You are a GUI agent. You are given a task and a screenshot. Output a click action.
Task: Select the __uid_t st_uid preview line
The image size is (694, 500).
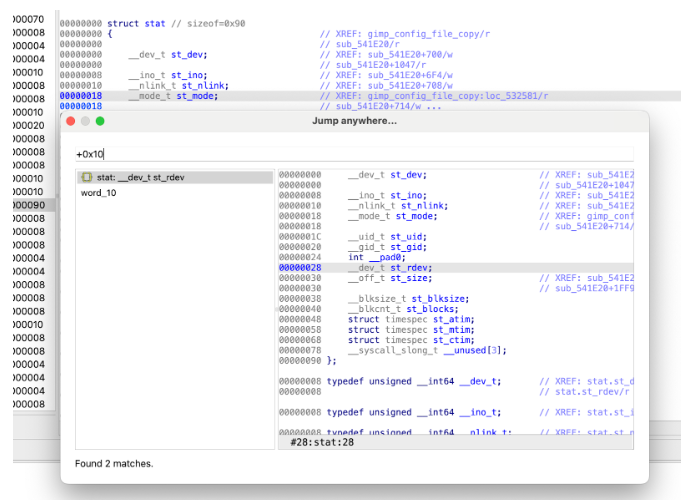387,237
